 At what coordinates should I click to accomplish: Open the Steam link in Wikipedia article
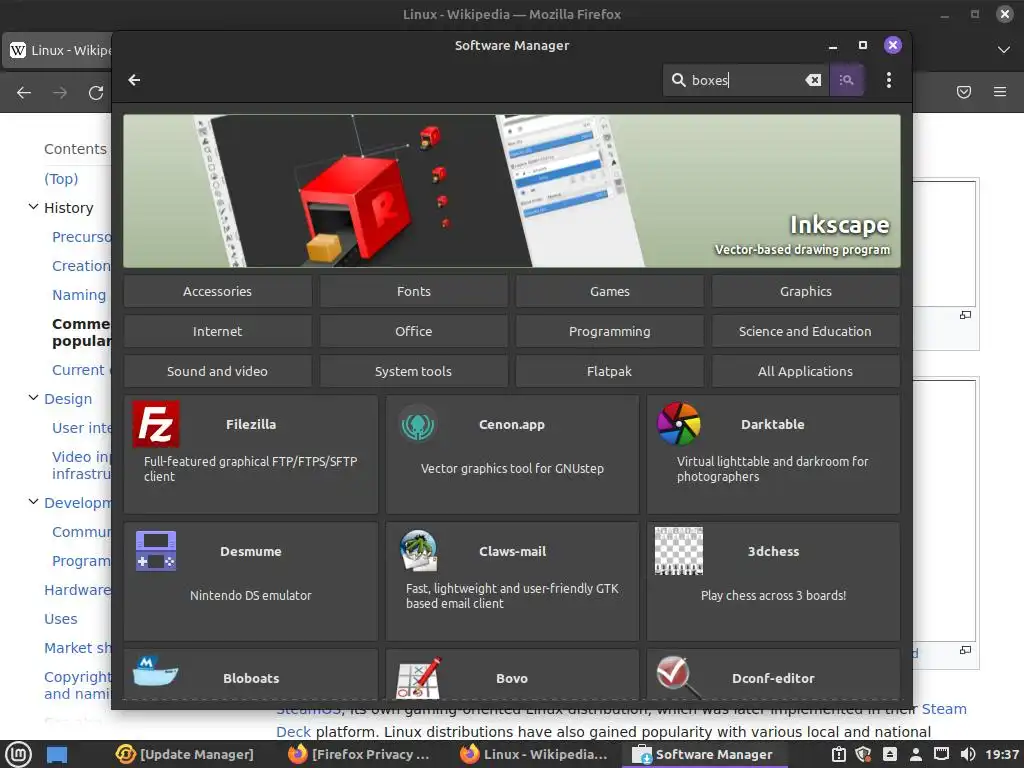pyautogui.click(x=944, y=709)
